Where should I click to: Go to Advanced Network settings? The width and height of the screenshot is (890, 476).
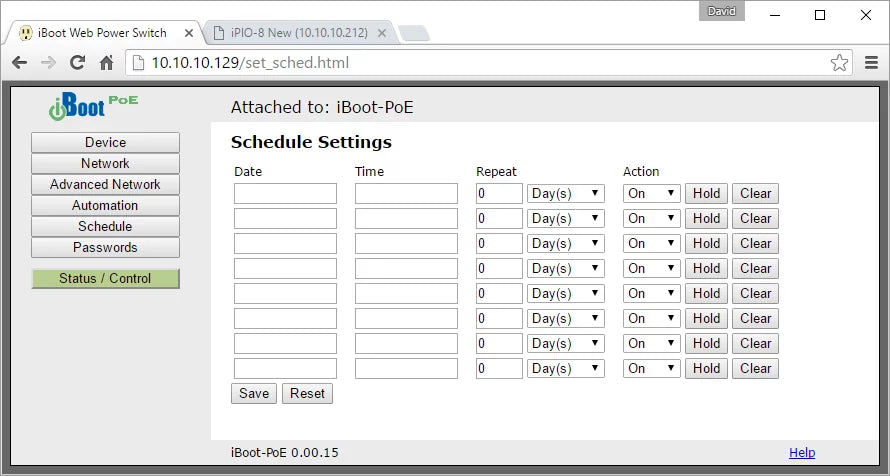click(x=106, y=184)
